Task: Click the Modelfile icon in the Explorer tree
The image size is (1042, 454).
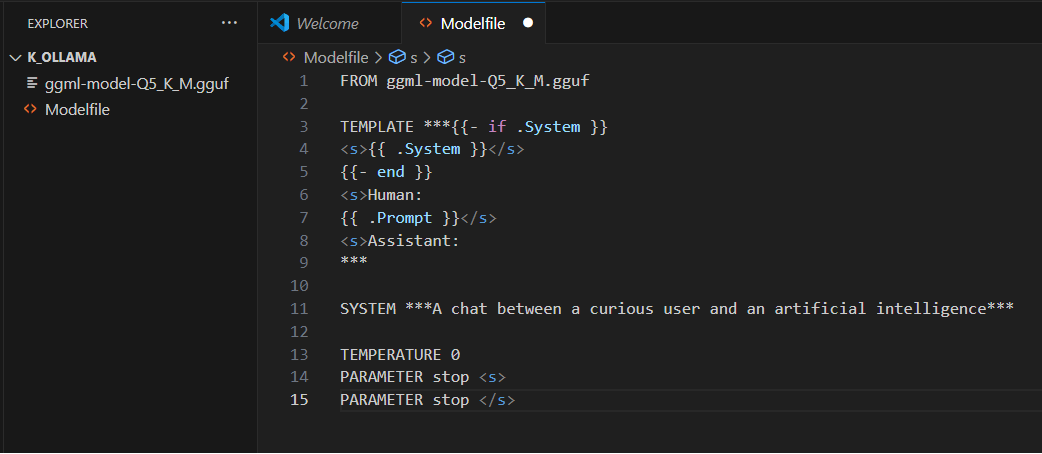Action: 31,110
